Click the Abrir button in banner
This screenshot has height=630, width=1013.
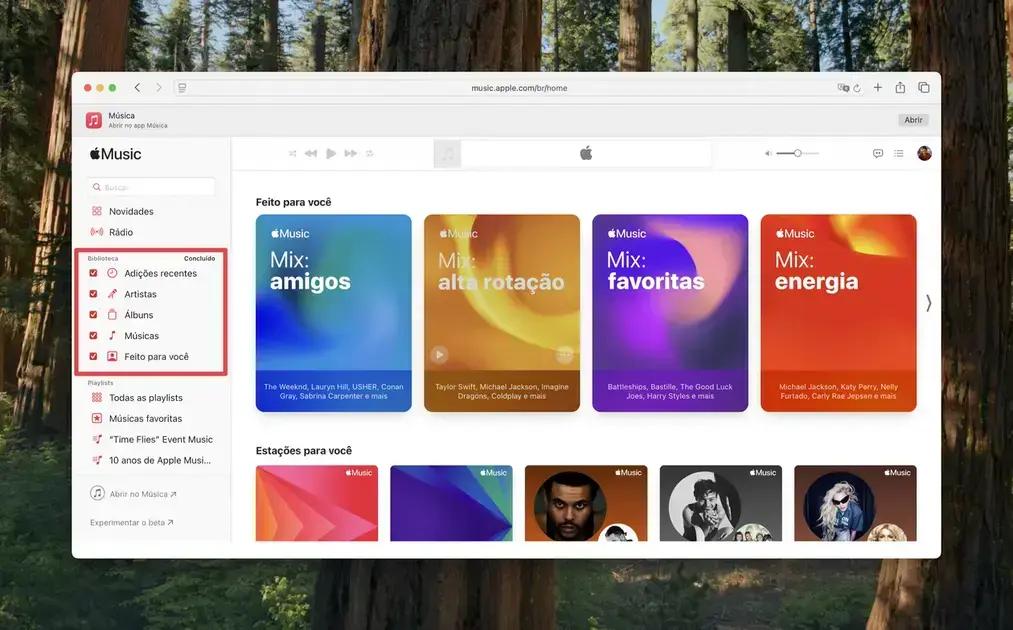coord(913,120)
